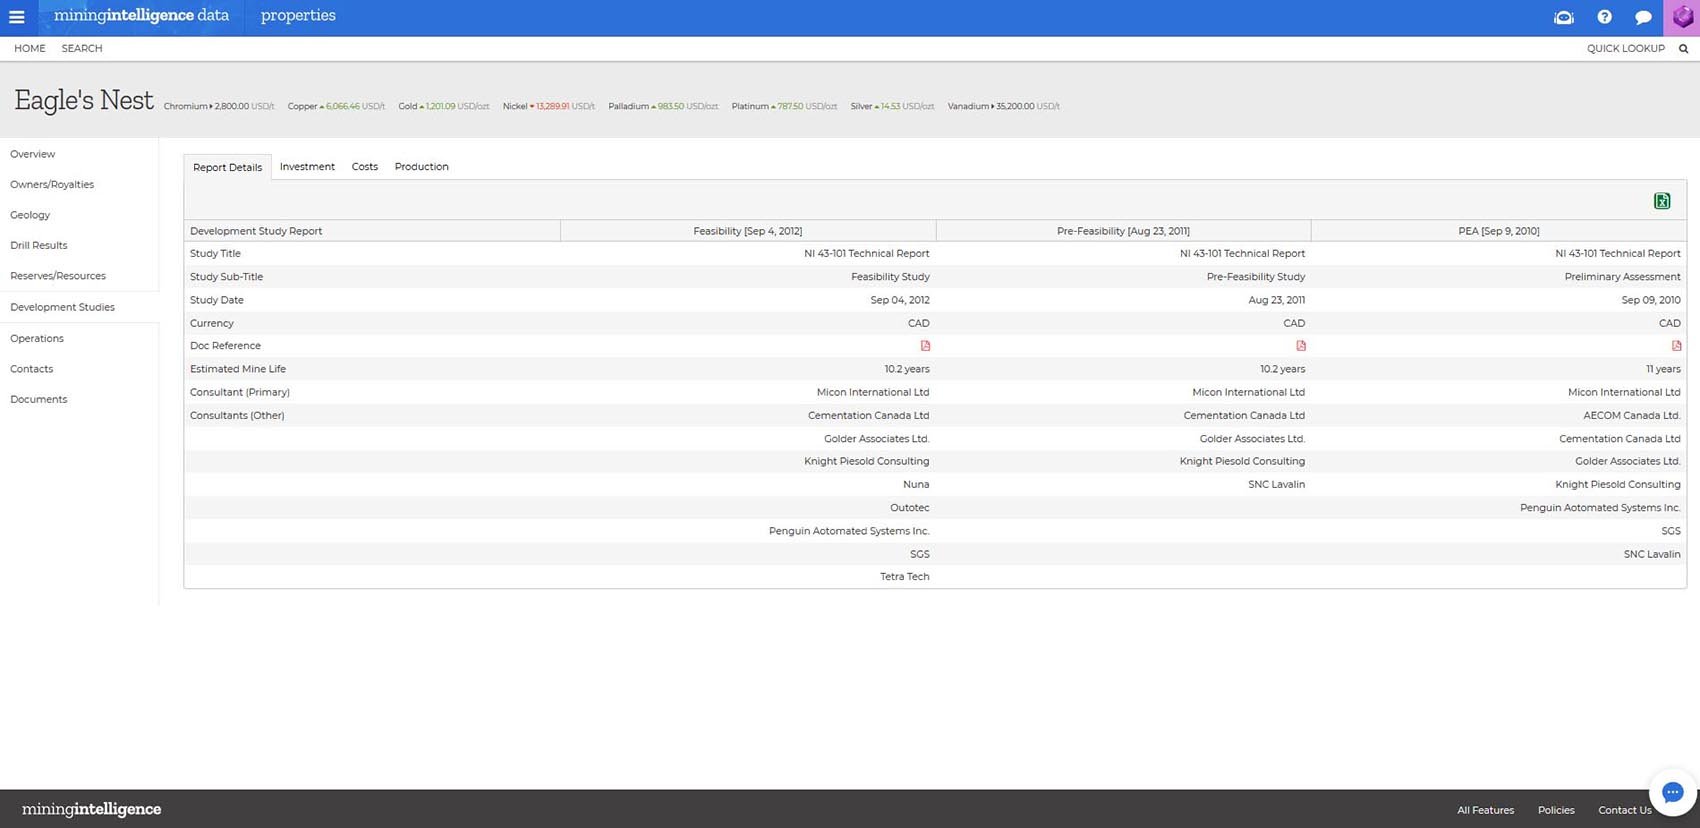Open the support headset icon

(1564, 17)
